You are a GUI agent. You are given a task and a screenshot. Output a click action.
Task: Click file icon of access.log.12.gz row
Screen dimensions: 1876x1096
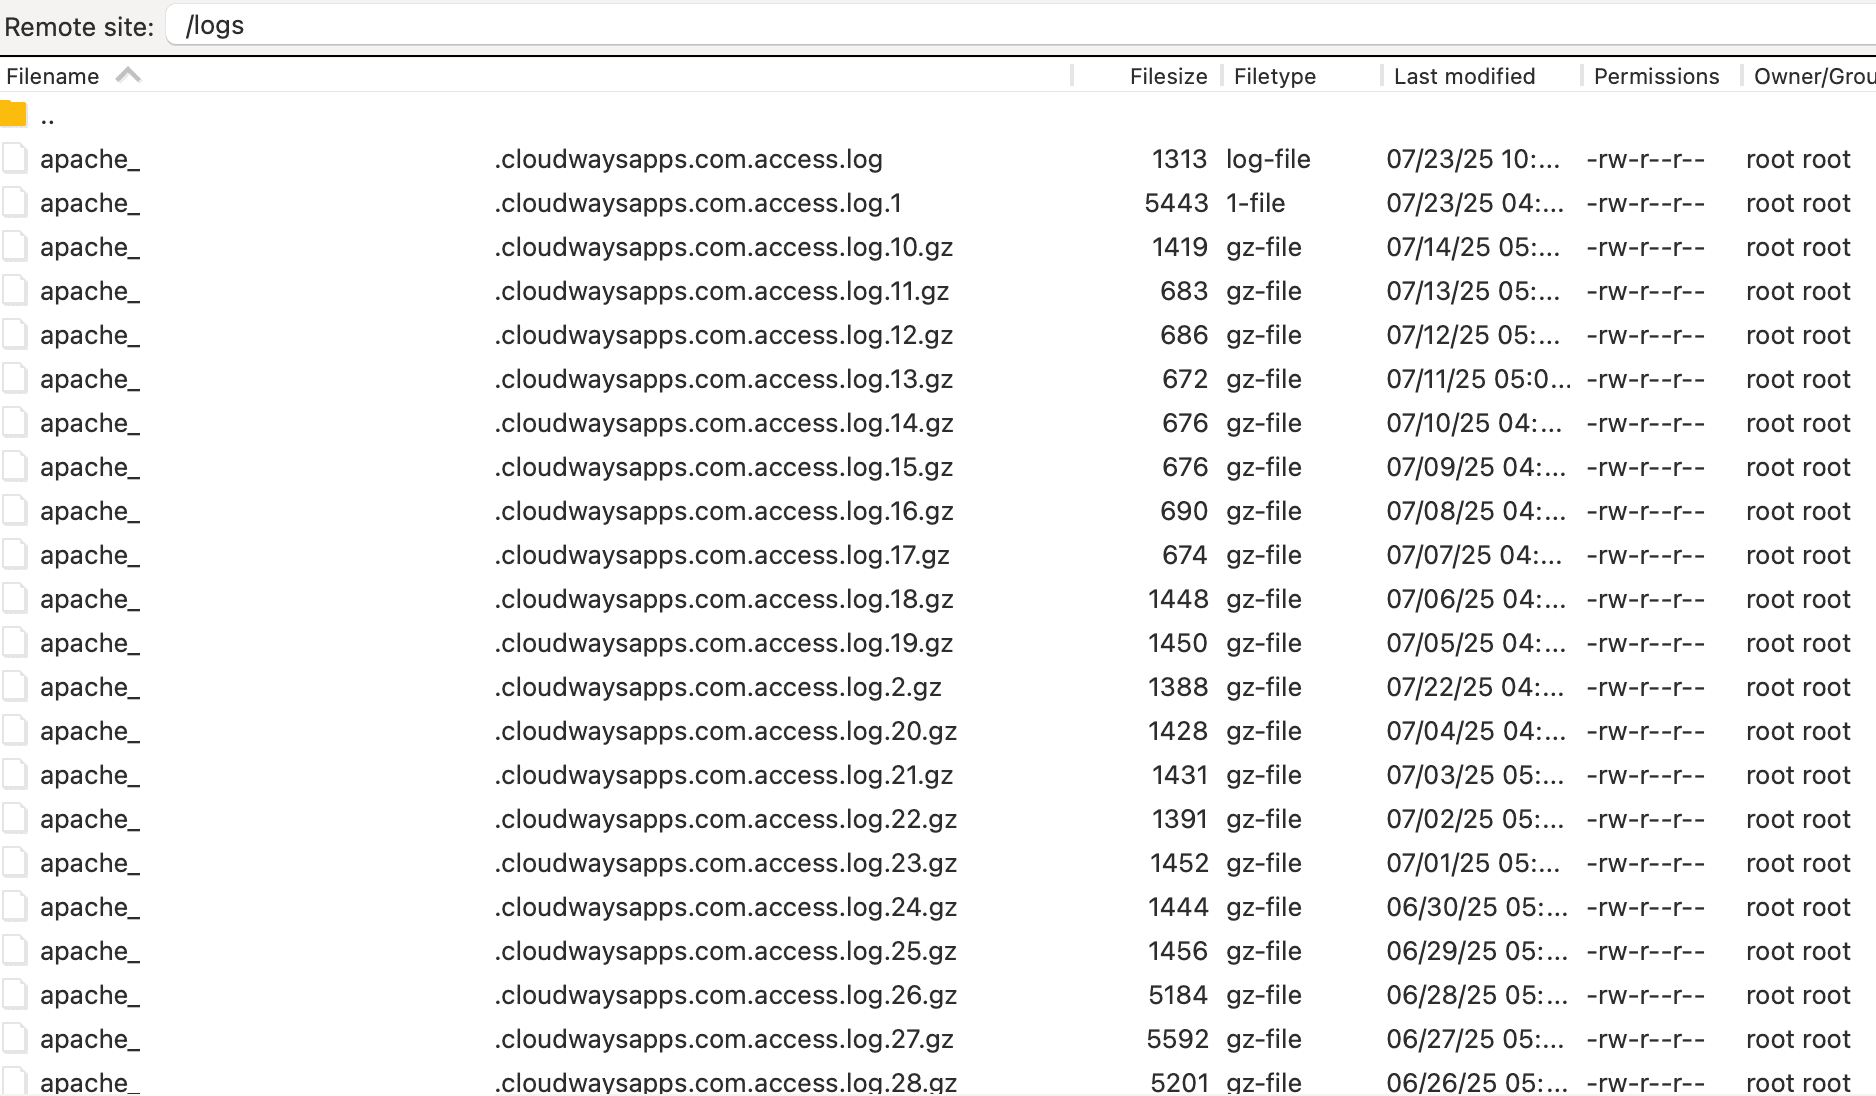14,335
